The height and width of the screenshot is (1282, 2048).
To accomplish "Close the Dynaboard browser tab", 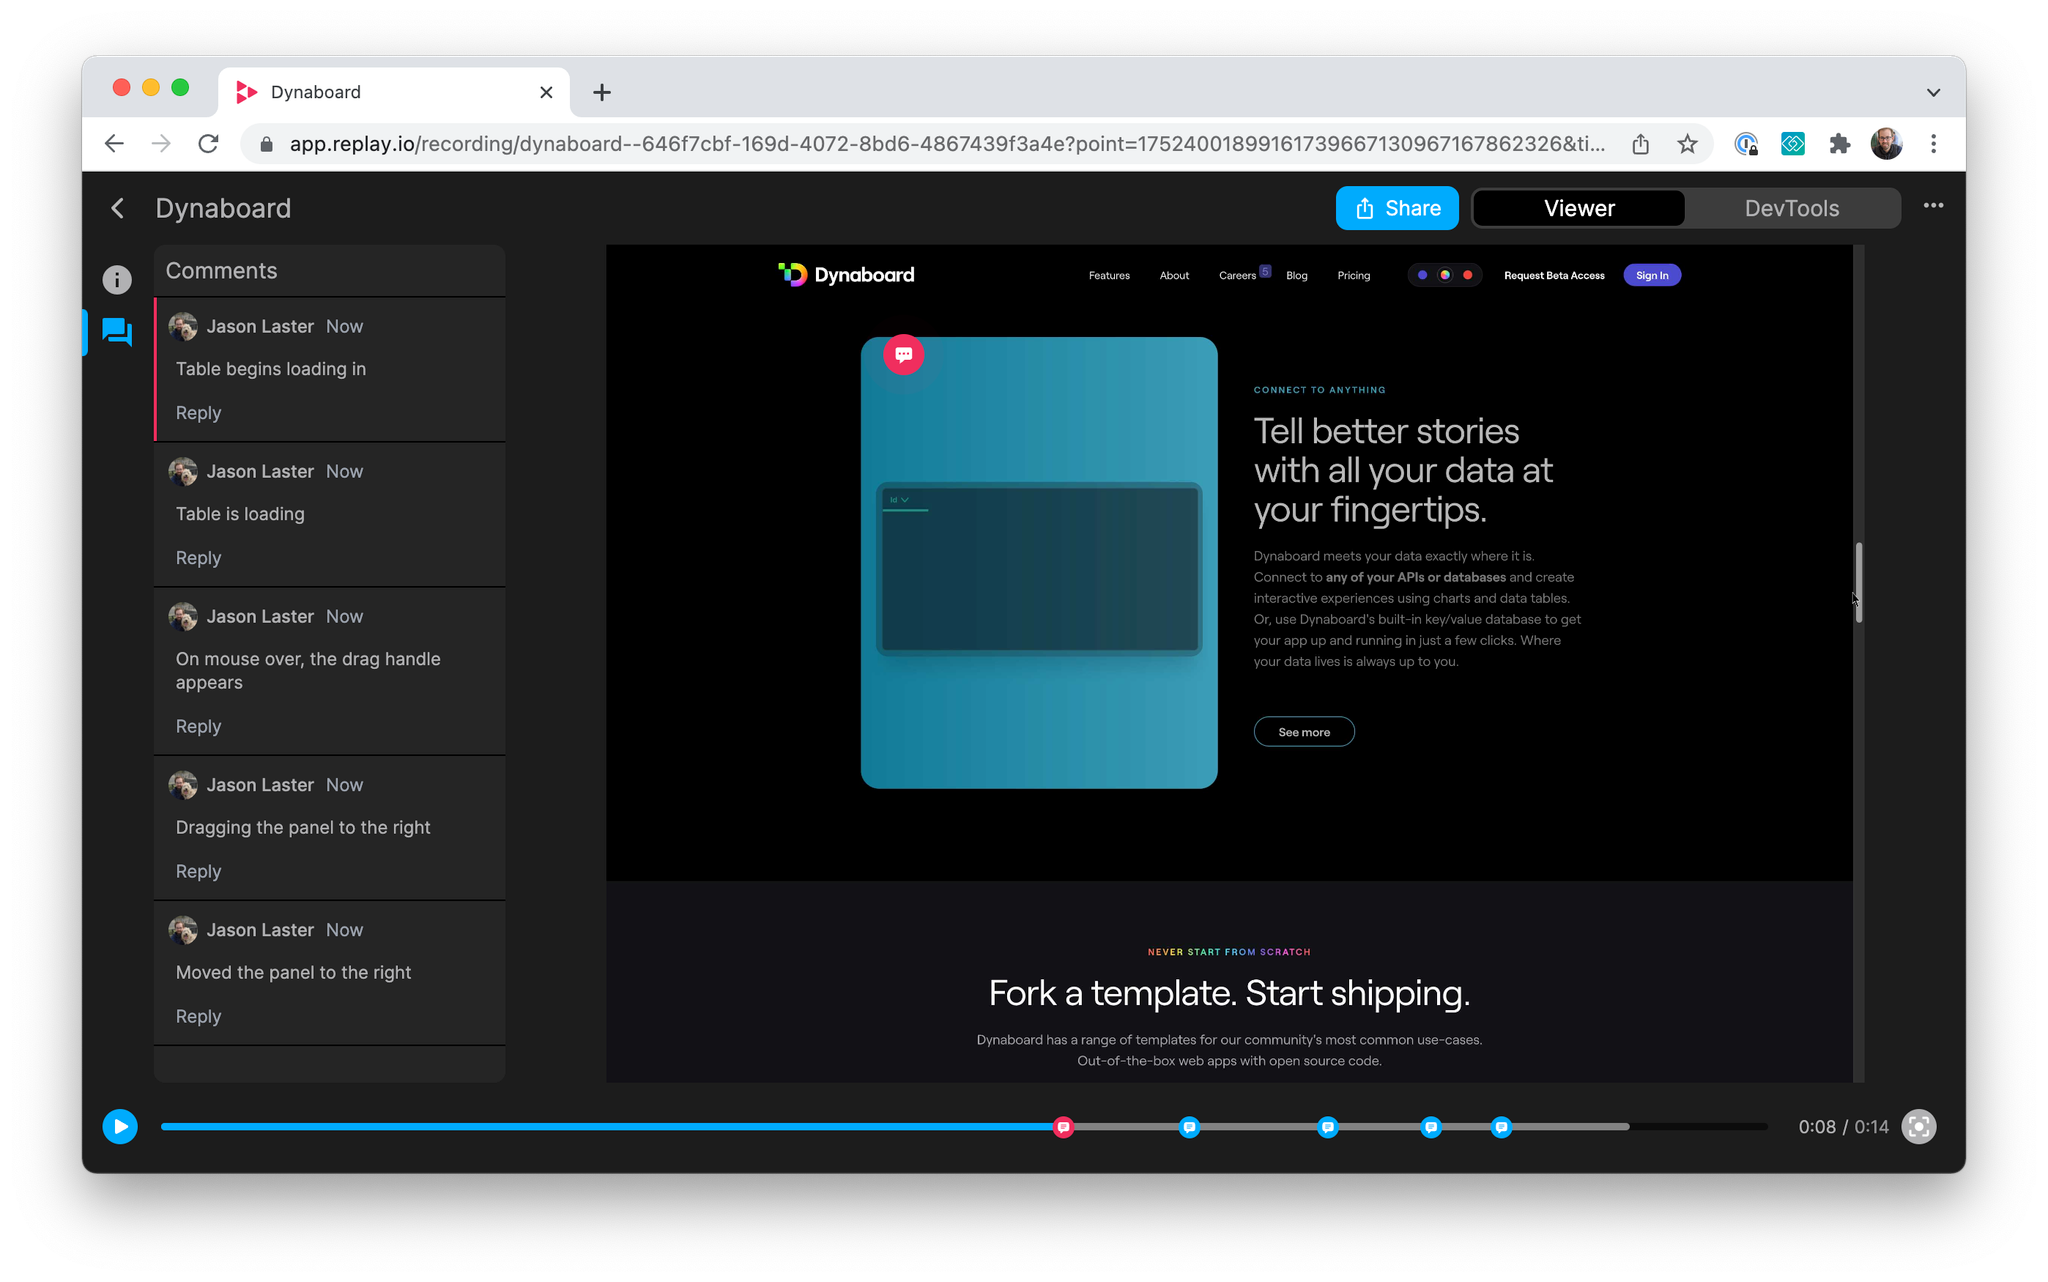I will (x=546, y=92).
